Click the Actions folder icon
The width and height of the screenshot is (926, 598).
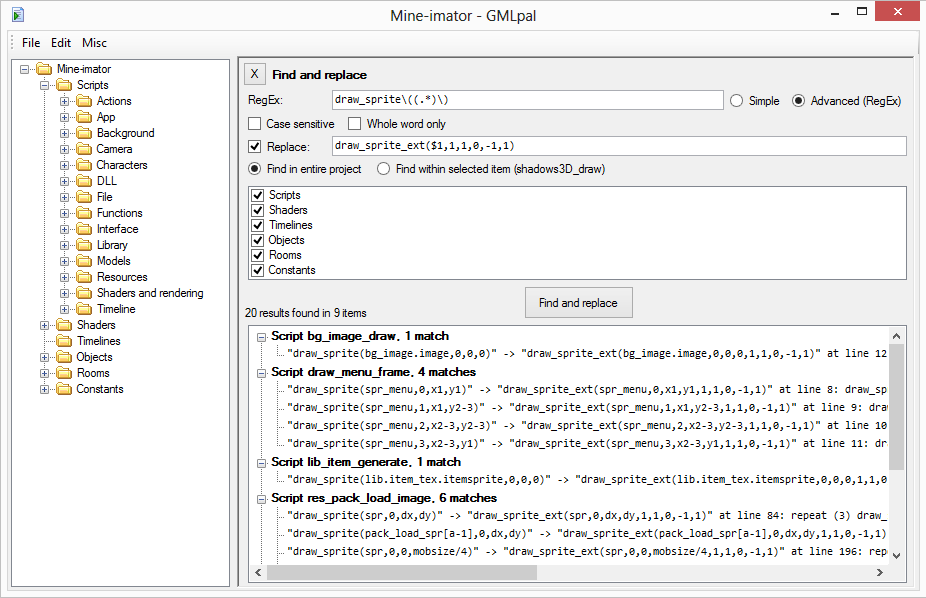[x=84, y=101]
